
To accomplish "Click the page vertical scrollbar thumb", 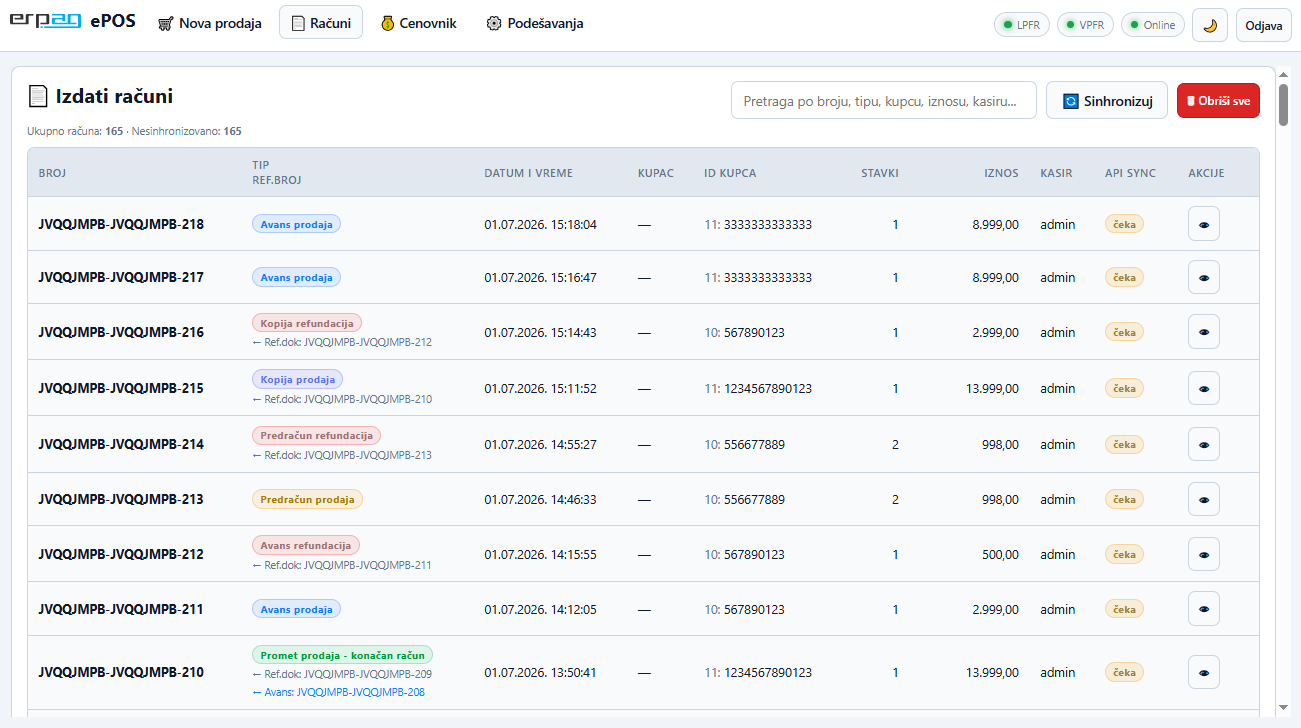I will point(1283,105).
